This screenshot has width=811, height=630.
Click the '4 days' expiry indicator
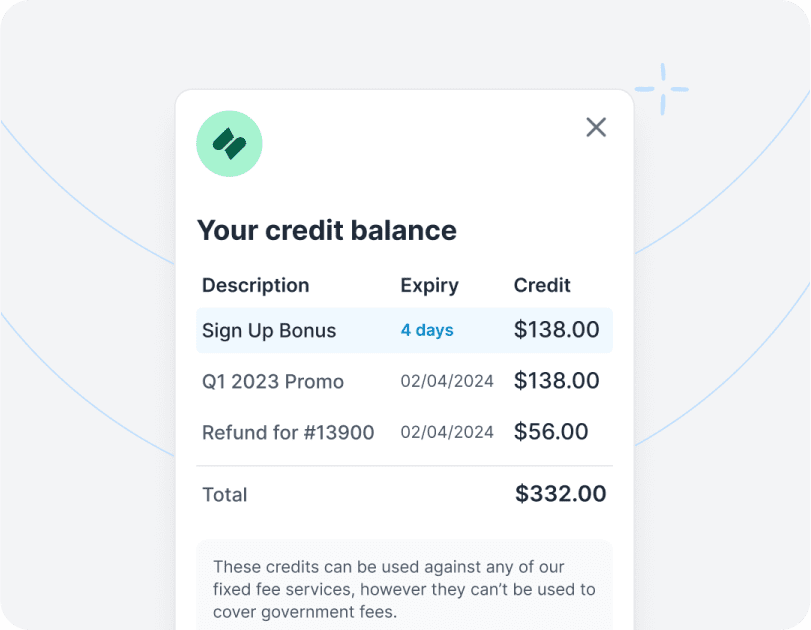pos(427,330)
